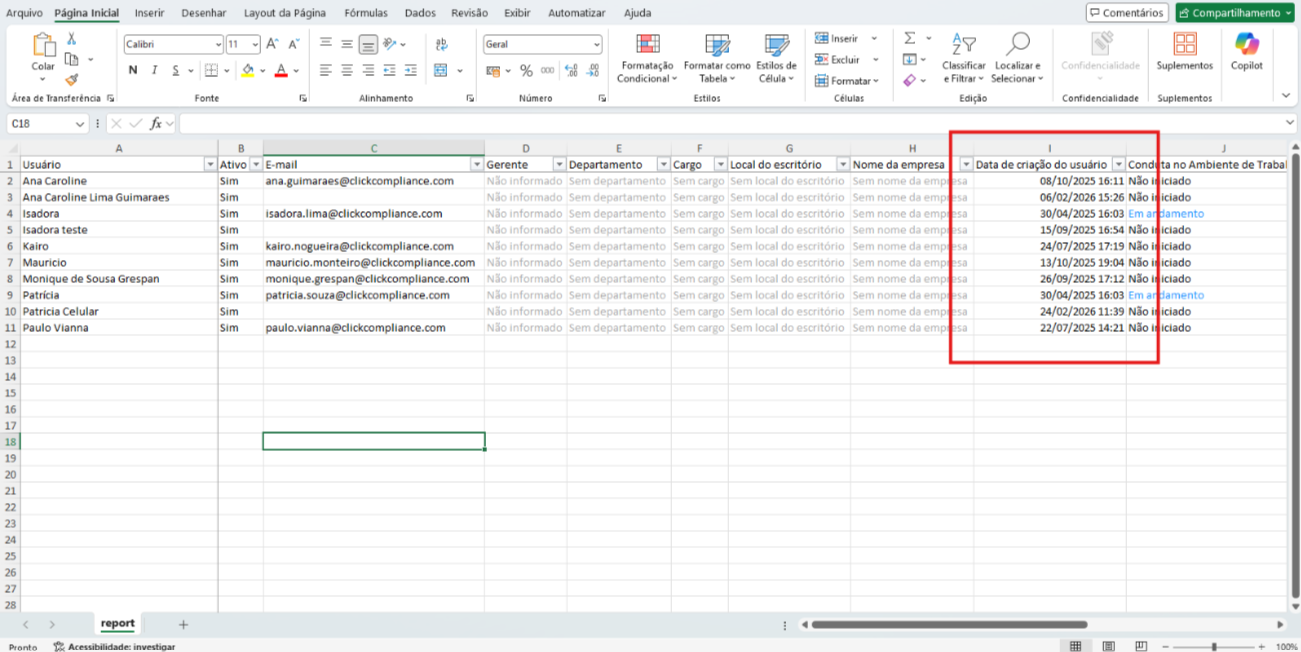Click the Merge and Center icon
The width and height of the screenshot is (1301, 652).
tap(441, 71)
